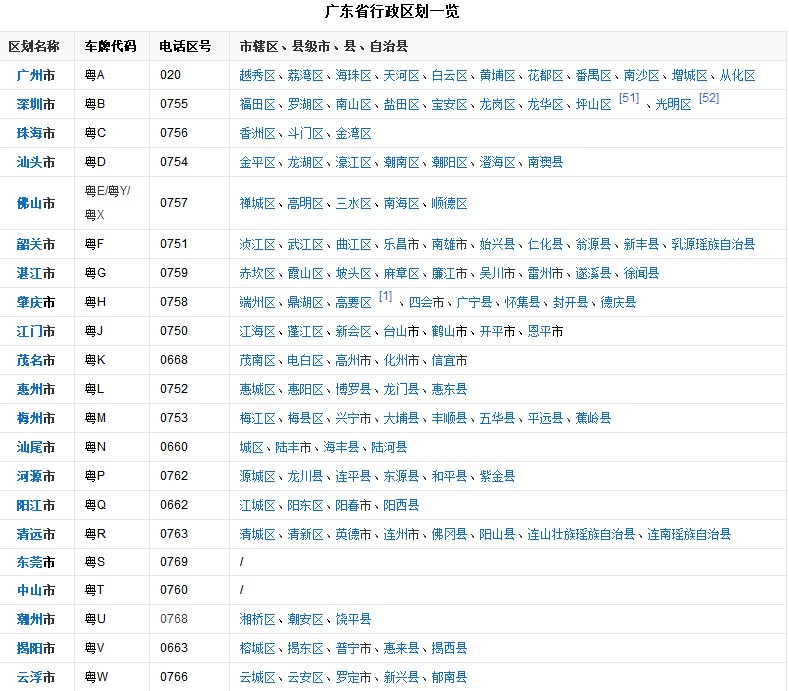The width and height of the screenshot is (789, 691).
Task: Click the 紫金县 county link
Action: point(497,476)
